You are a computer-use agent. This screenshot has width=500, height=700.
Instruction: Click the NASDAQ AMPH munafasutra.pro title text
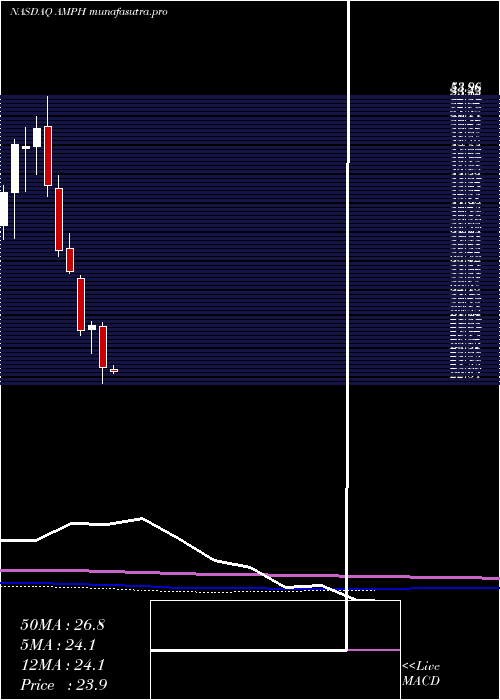click(x=88, y=12)
